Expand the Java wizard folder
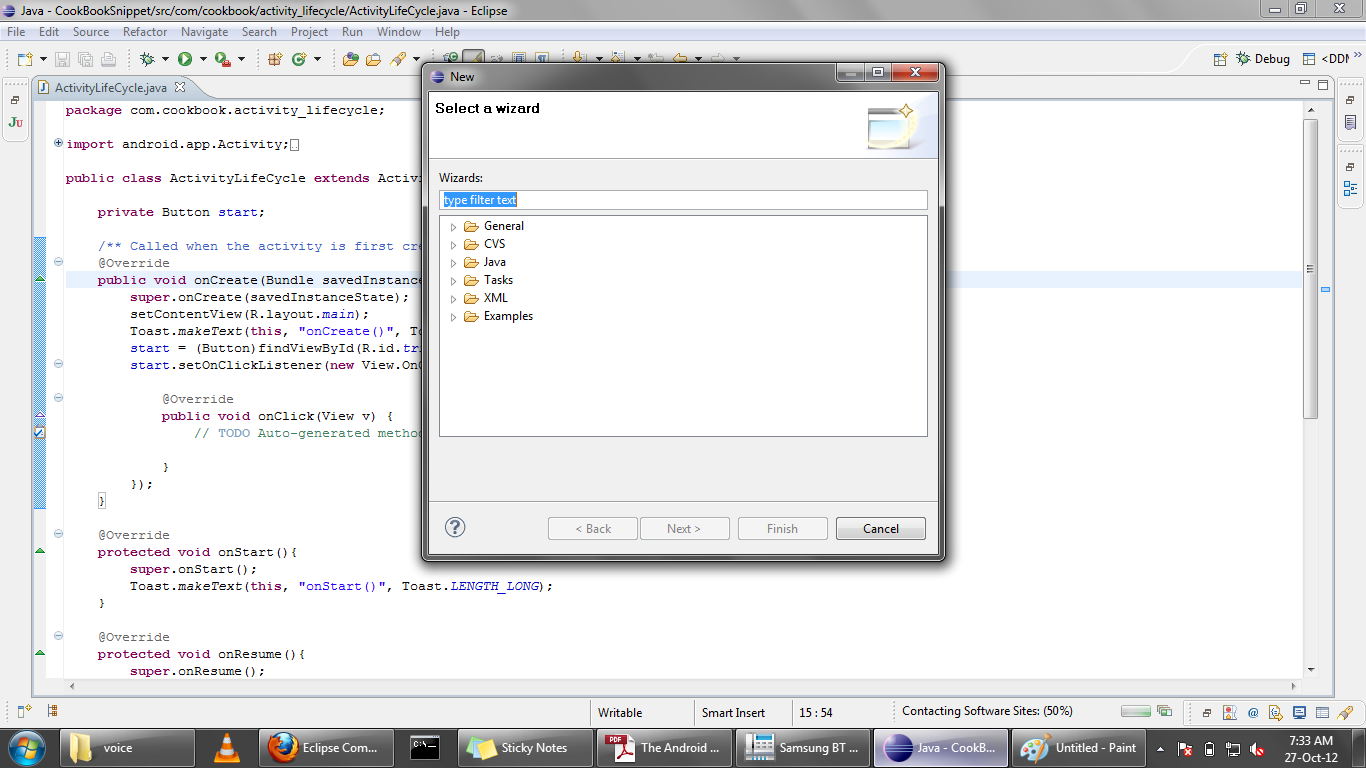The image size is (1366, 768). point(453,263)
